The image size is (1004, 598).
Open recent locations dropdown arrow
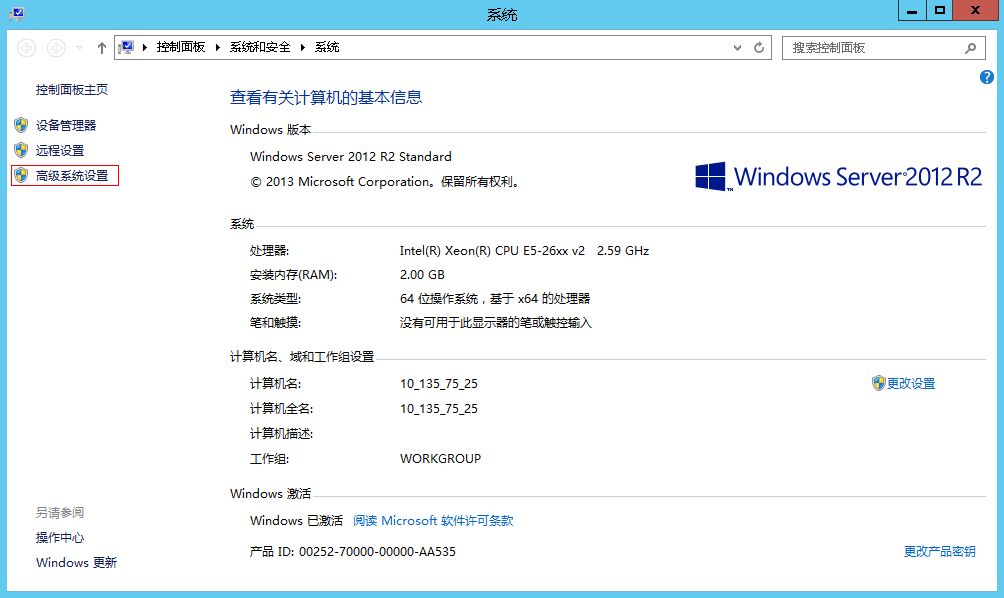coord(79,48)
